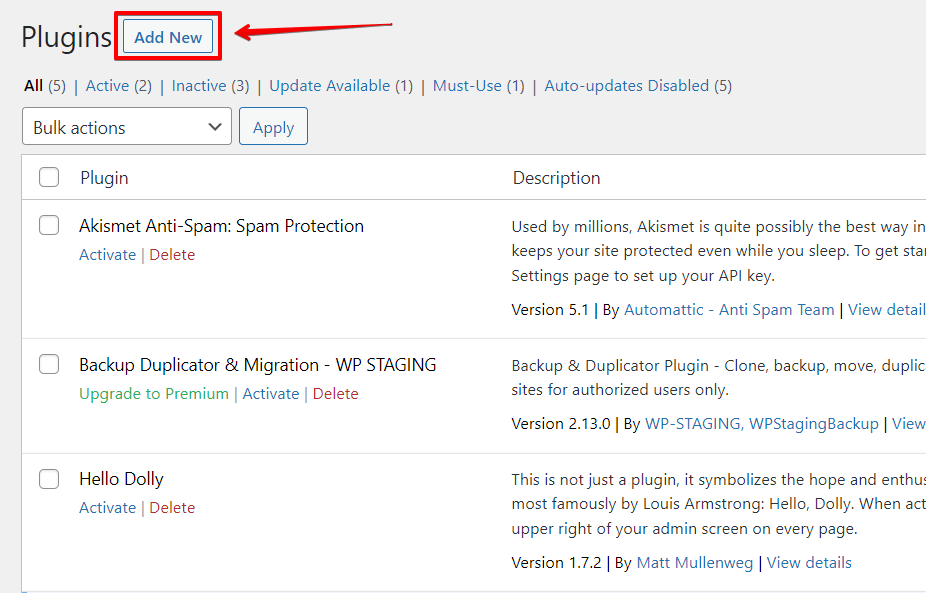
Task: Show Must-Use plugins
Action: coord(467,86)
